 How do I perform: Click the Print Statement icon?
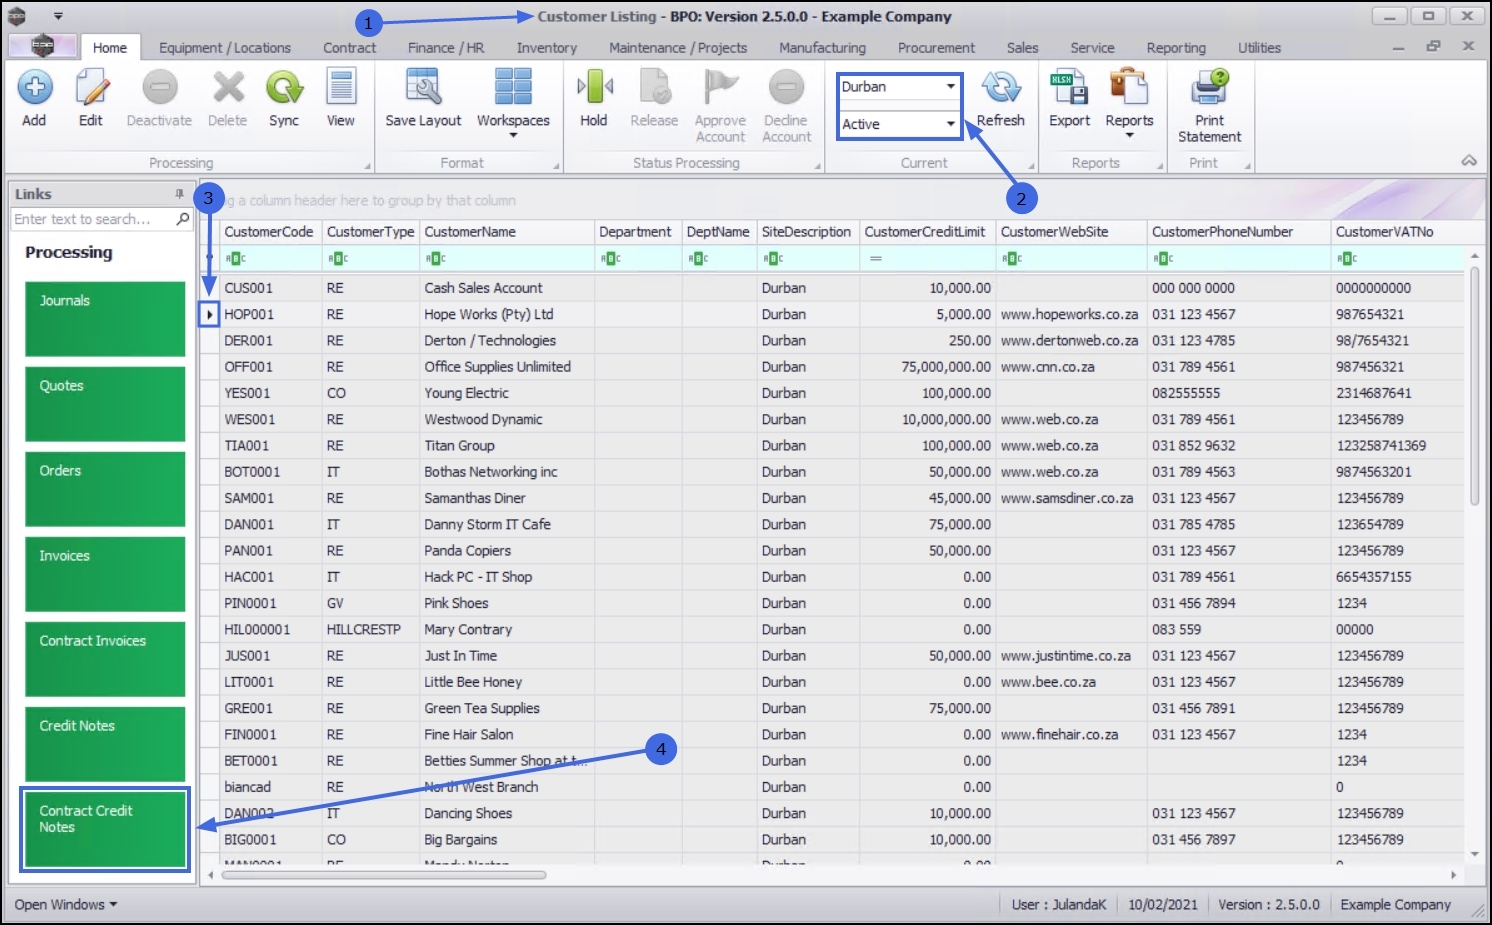[1210, 88]
